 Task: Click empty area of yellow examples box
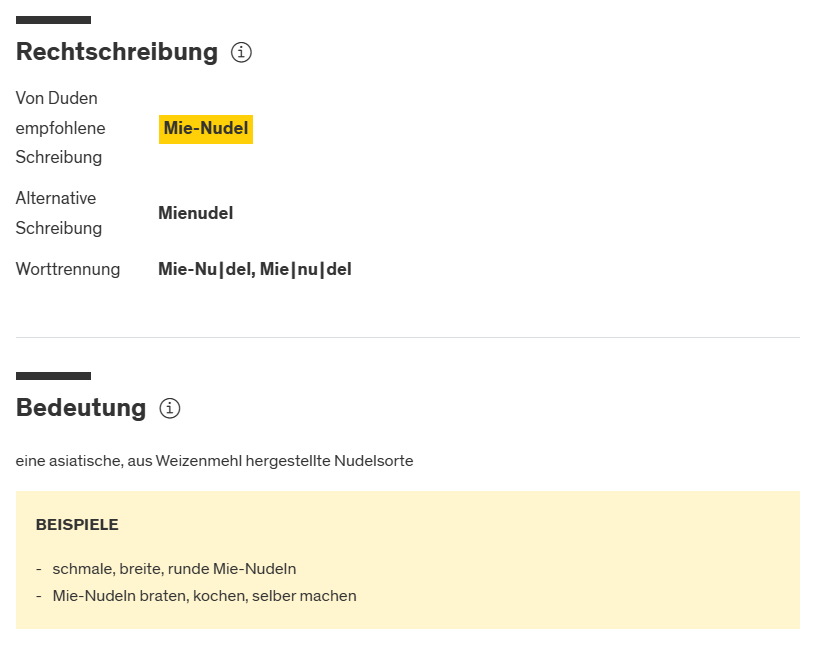coord(600,560)
